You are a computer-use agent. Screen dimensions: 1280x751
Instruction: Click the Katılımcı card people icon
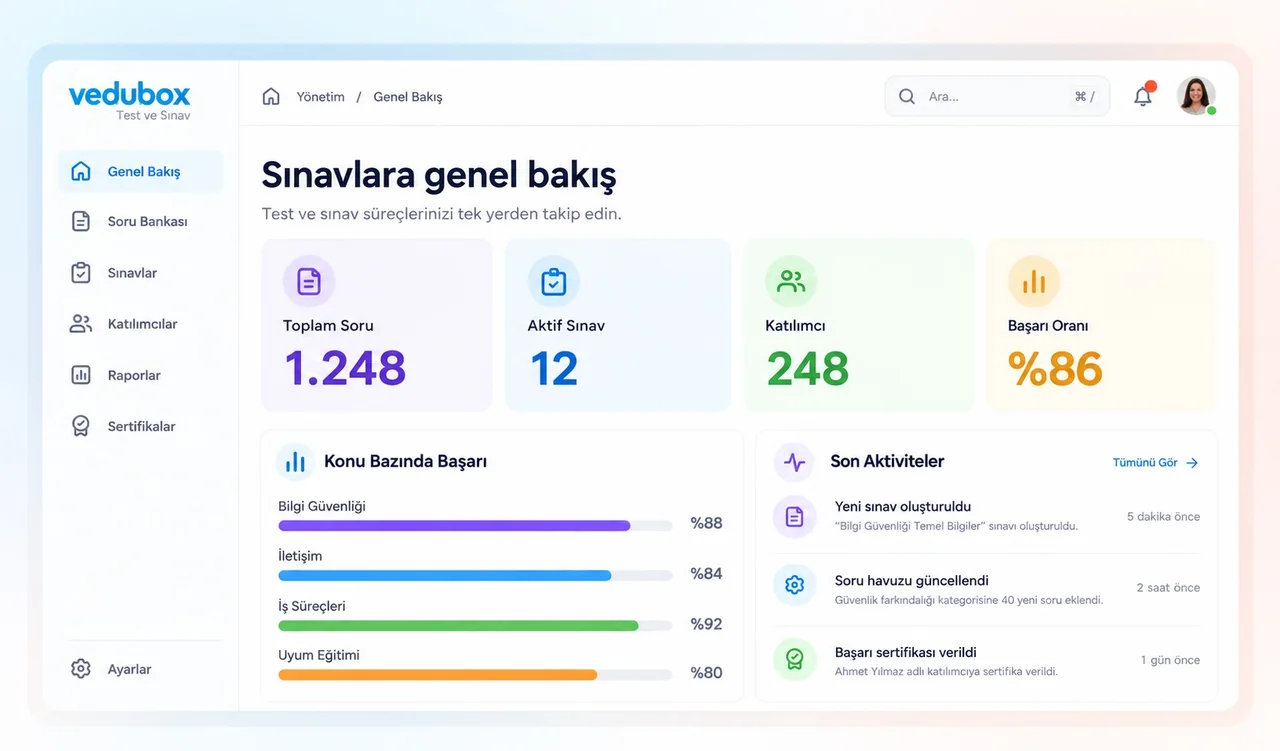[791, 282]
